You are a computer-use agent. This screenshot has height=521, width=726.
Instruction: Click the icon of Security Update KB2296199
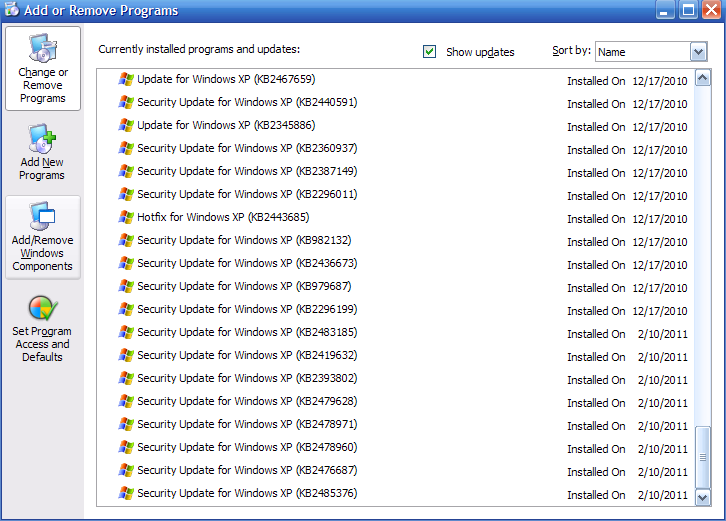[125, 309]
